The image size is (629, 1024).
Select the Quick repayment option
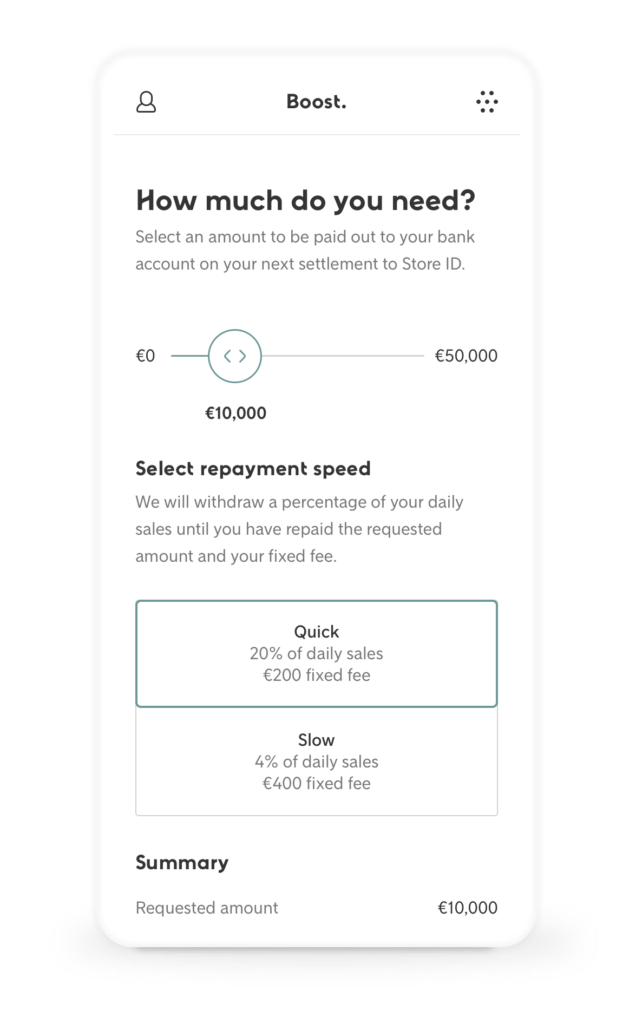point(316,654)
